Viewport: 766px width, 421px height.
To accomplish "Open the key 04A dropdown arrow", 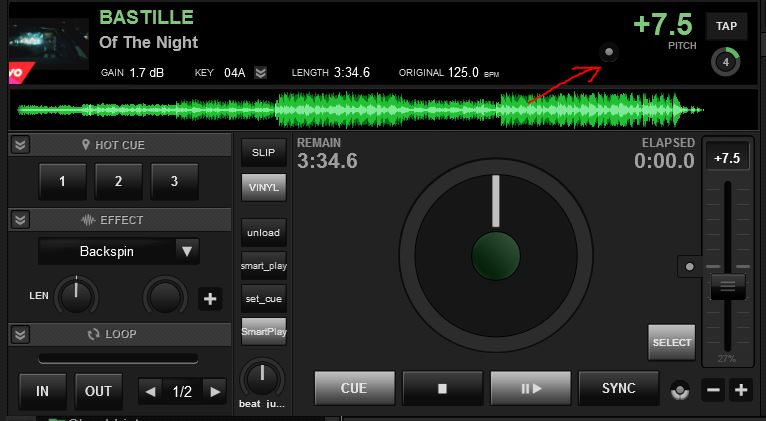I will click(261, 73).
